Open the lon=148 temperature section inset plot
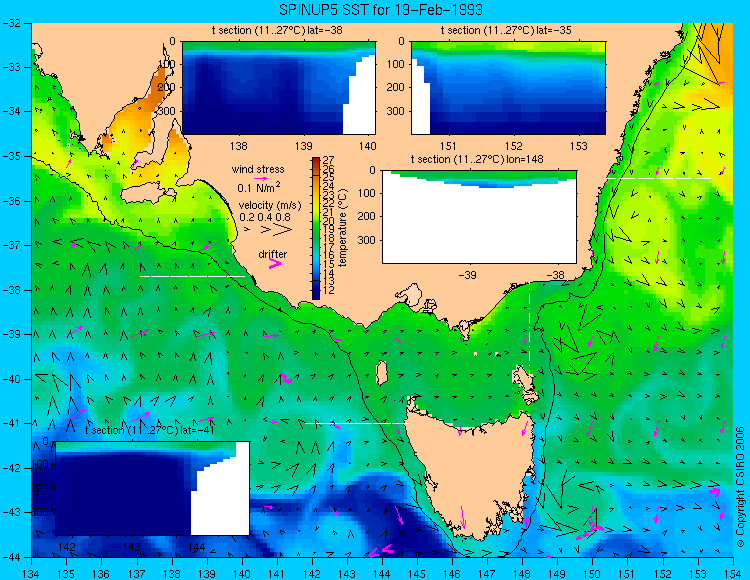The image size is (750, 580). click(x=480, y=217)
